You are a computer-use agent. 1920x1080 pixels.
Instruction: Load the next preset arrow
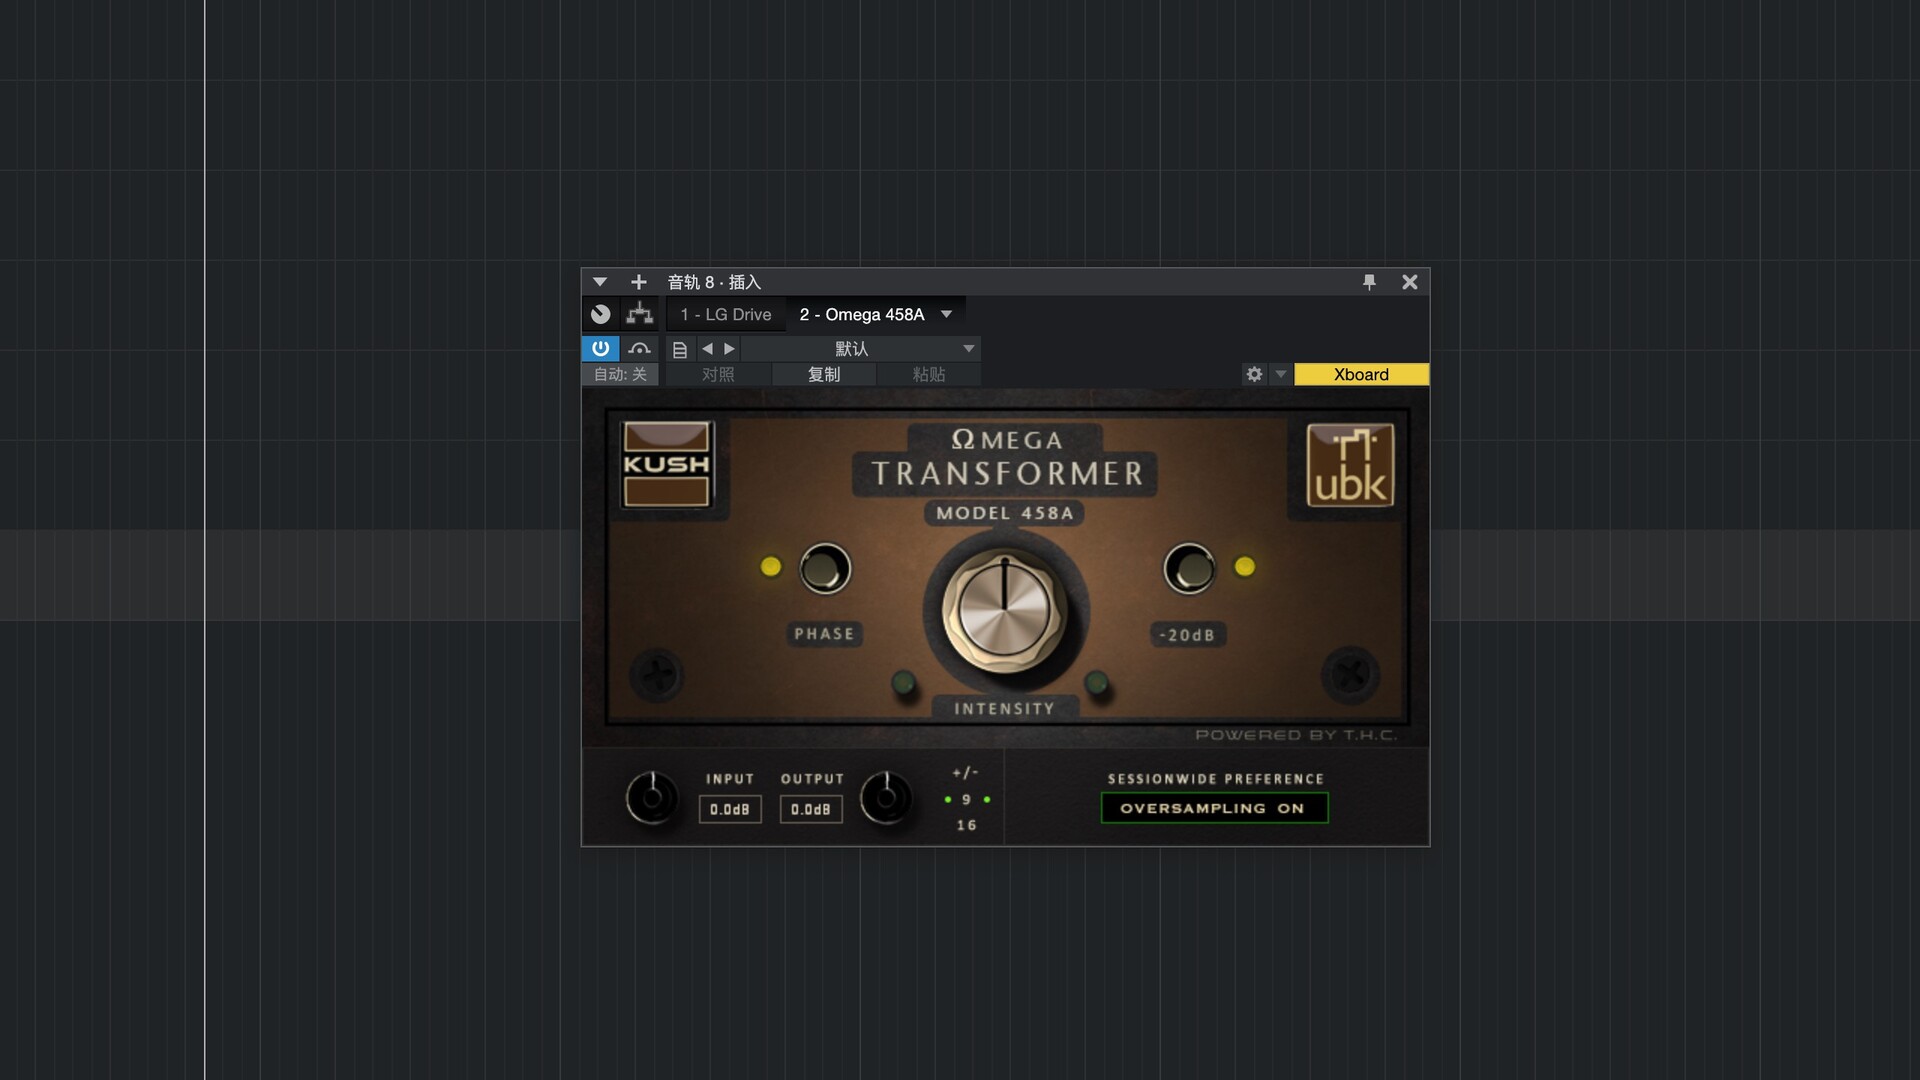click(x=729, y=348)
